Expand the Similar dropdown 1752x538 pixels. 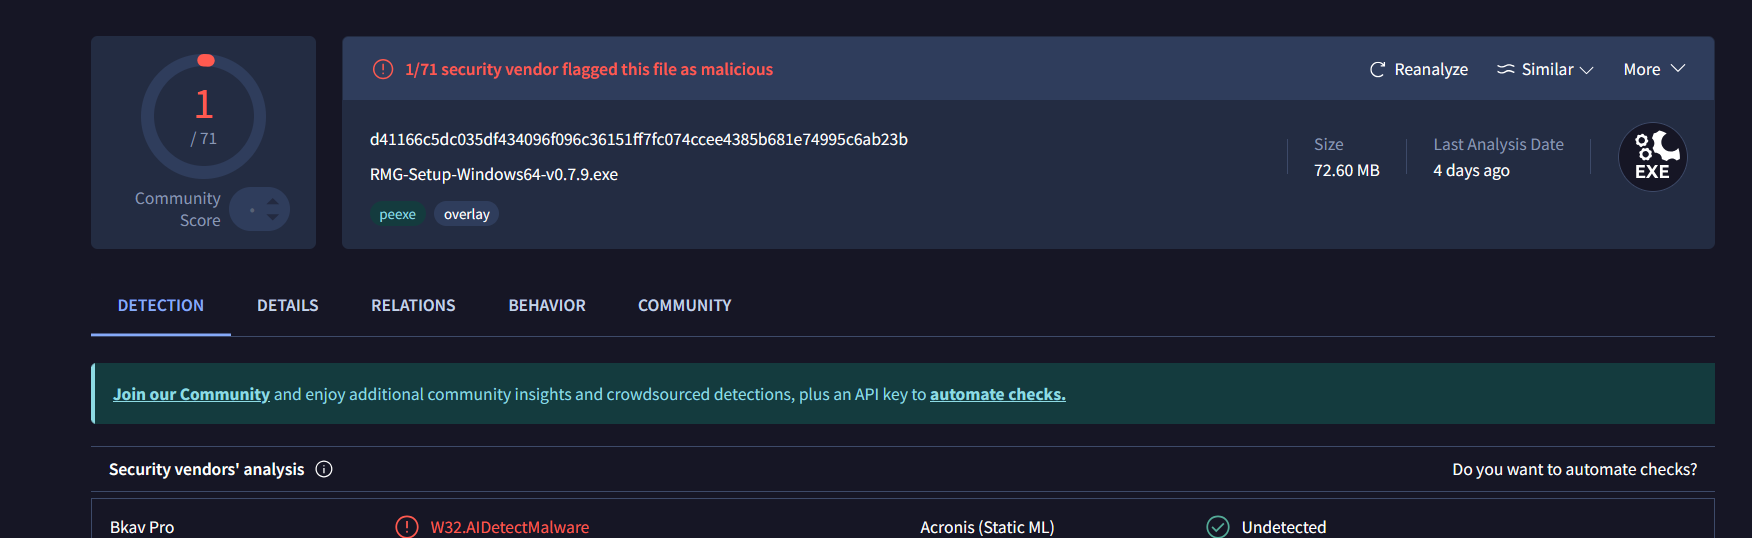point(1545,69)
